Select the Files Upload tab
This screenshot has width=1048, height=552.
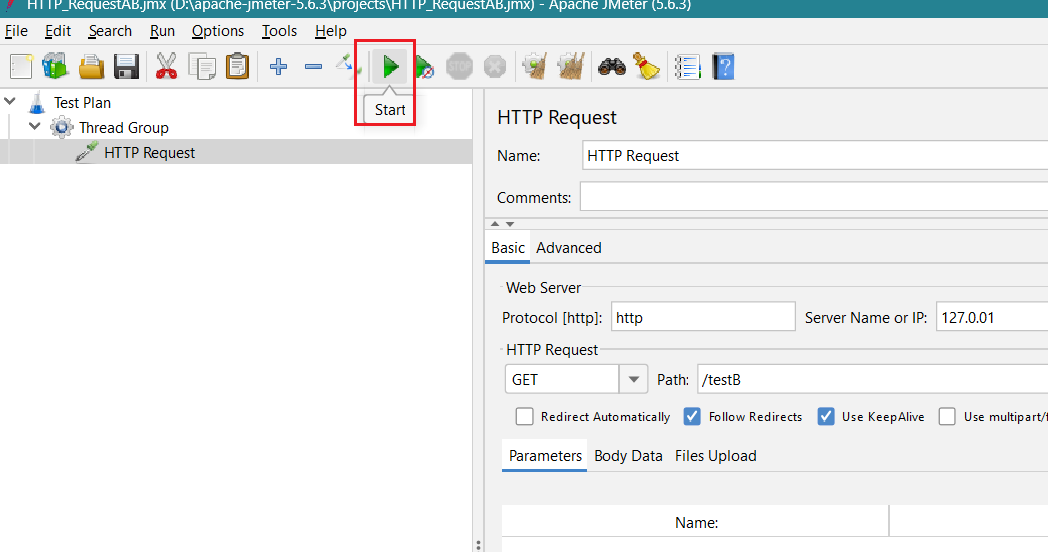[x=716, y=456]
